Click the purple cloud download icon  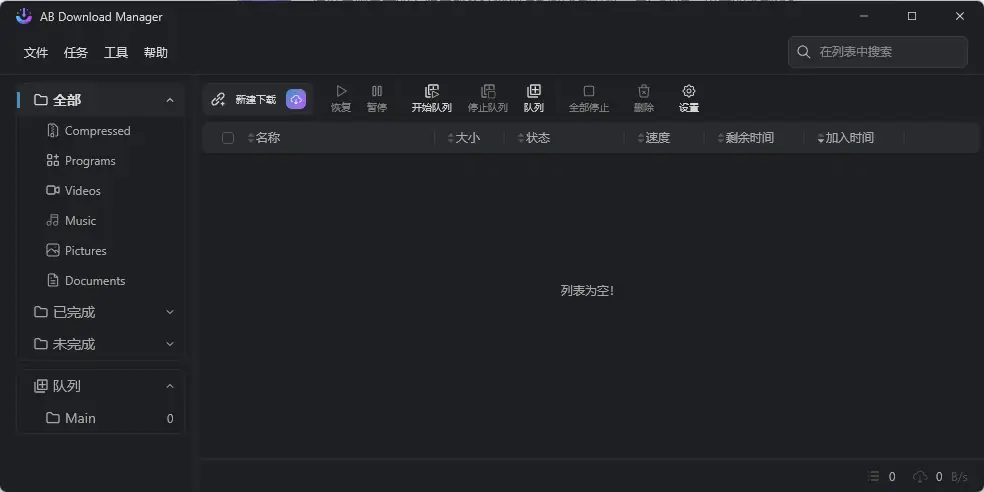click(296, 99)
